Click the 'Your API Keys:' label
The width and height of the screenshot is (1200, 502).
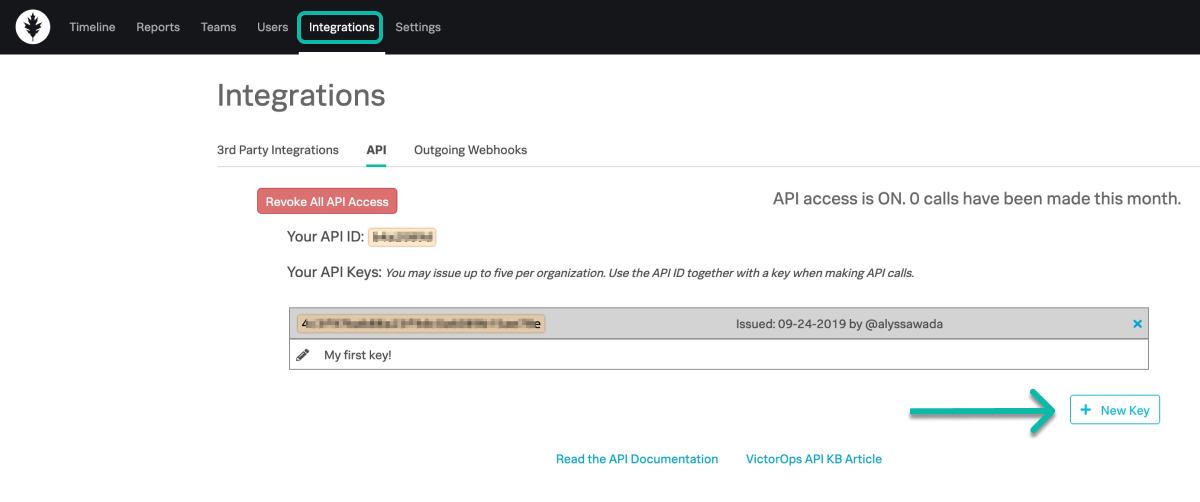[334, 271]
